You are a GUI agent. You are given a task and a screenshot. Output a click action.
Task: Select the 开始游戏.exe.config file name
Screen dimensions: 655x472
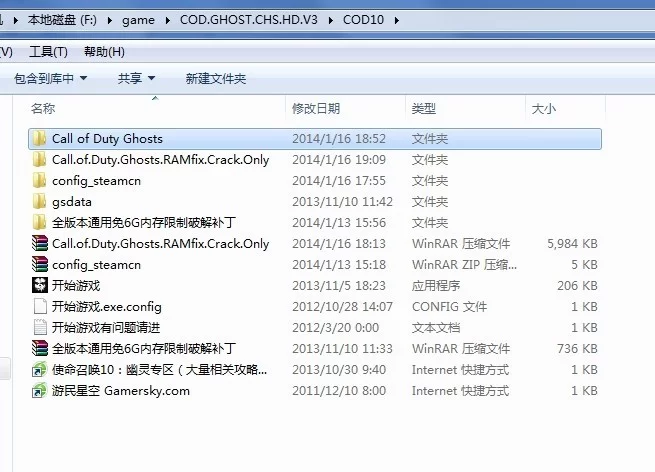(107, 307)
